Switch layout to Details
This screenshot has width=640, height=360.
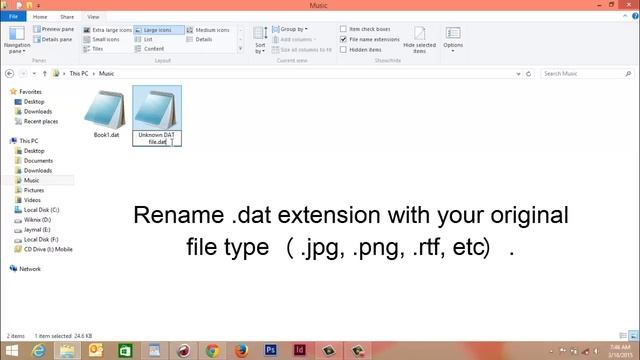point(199,40)
